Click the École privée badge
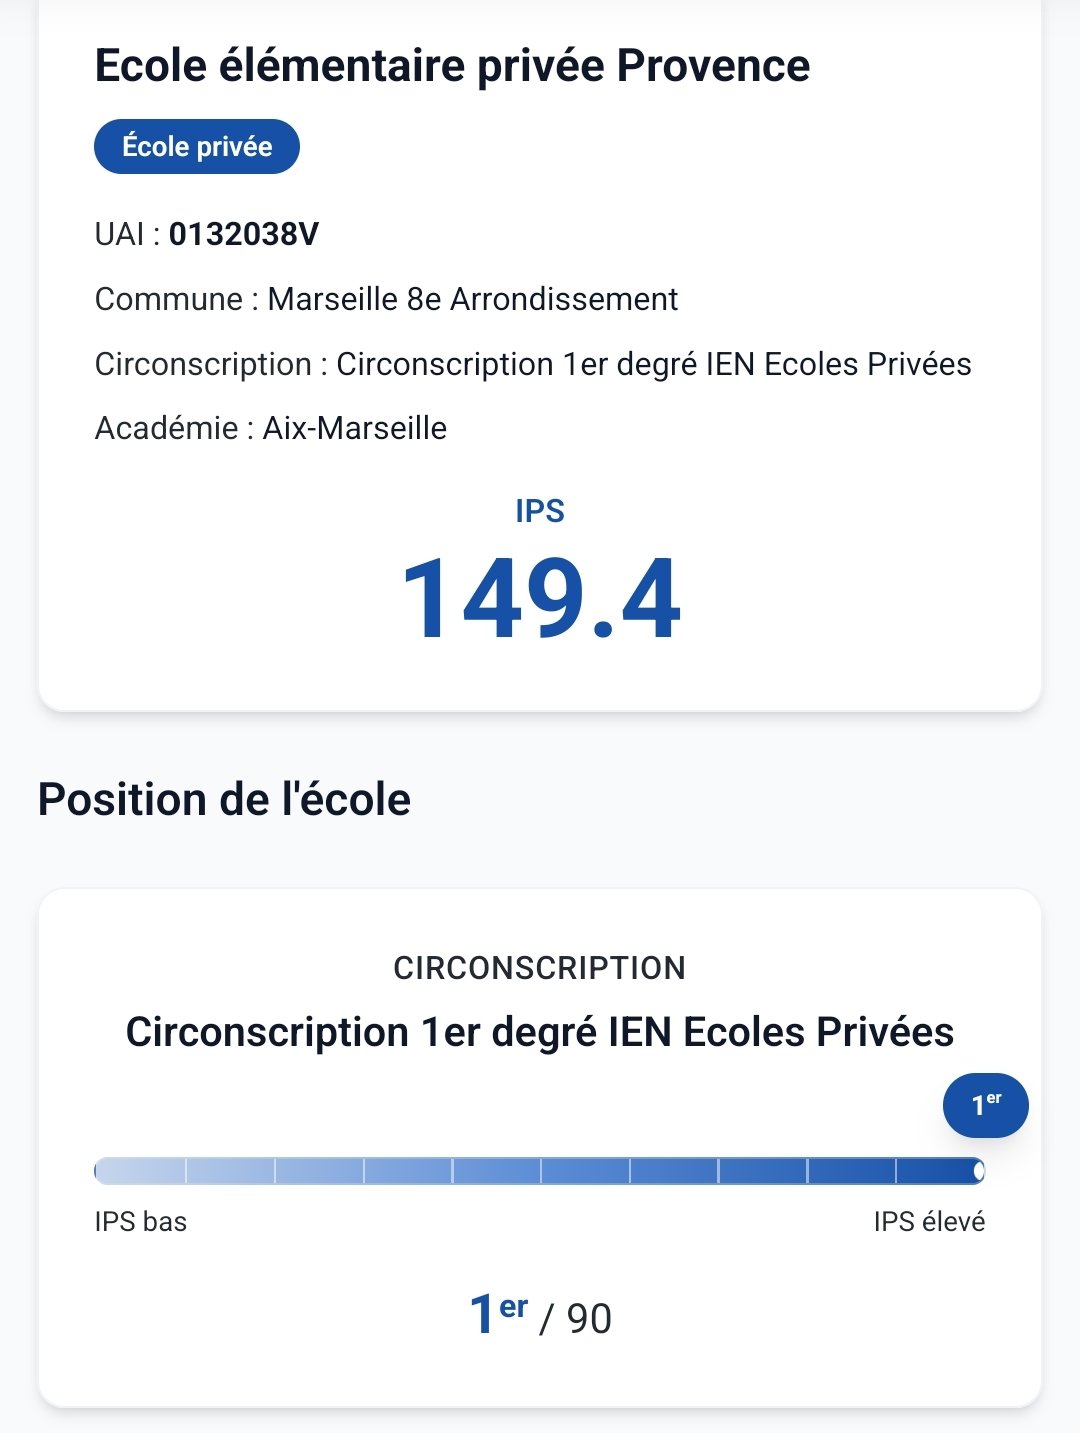The width and height of the screenshot is (1080, 1433). pos(197,146)
